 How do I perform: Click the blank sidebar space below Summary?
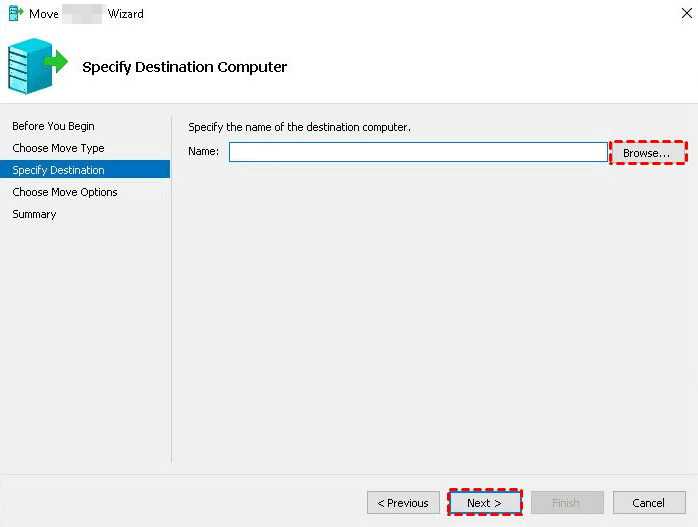[x=85, y=340]
